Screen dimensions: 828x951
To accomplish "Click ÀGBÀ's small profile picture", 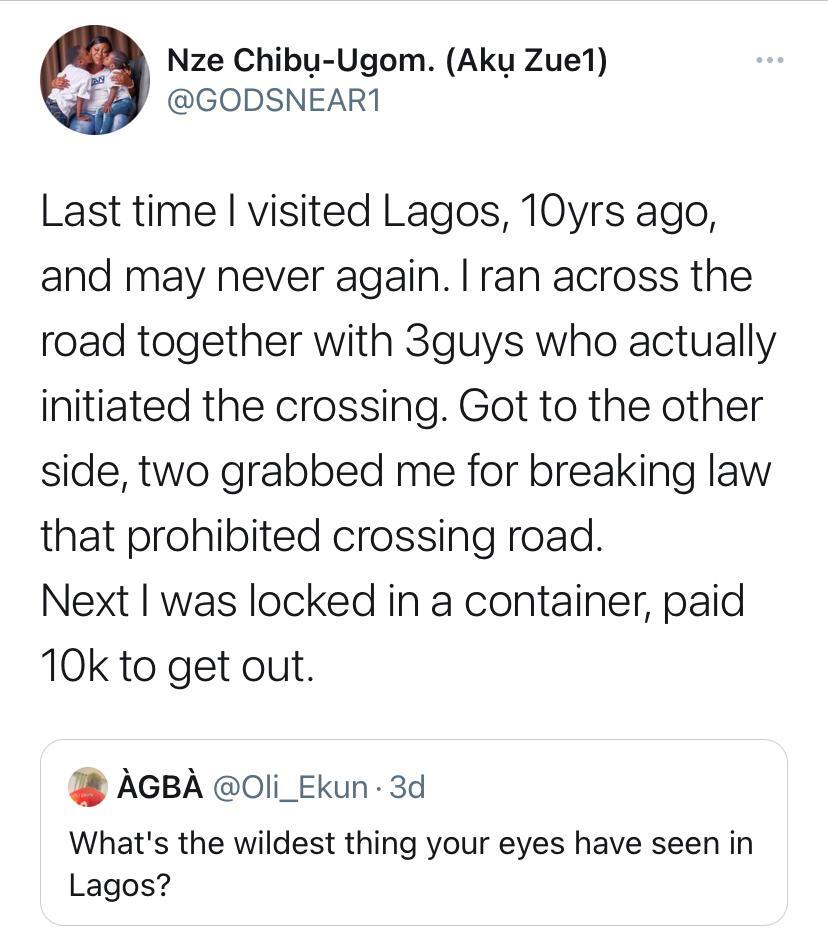I will (88, 787).
